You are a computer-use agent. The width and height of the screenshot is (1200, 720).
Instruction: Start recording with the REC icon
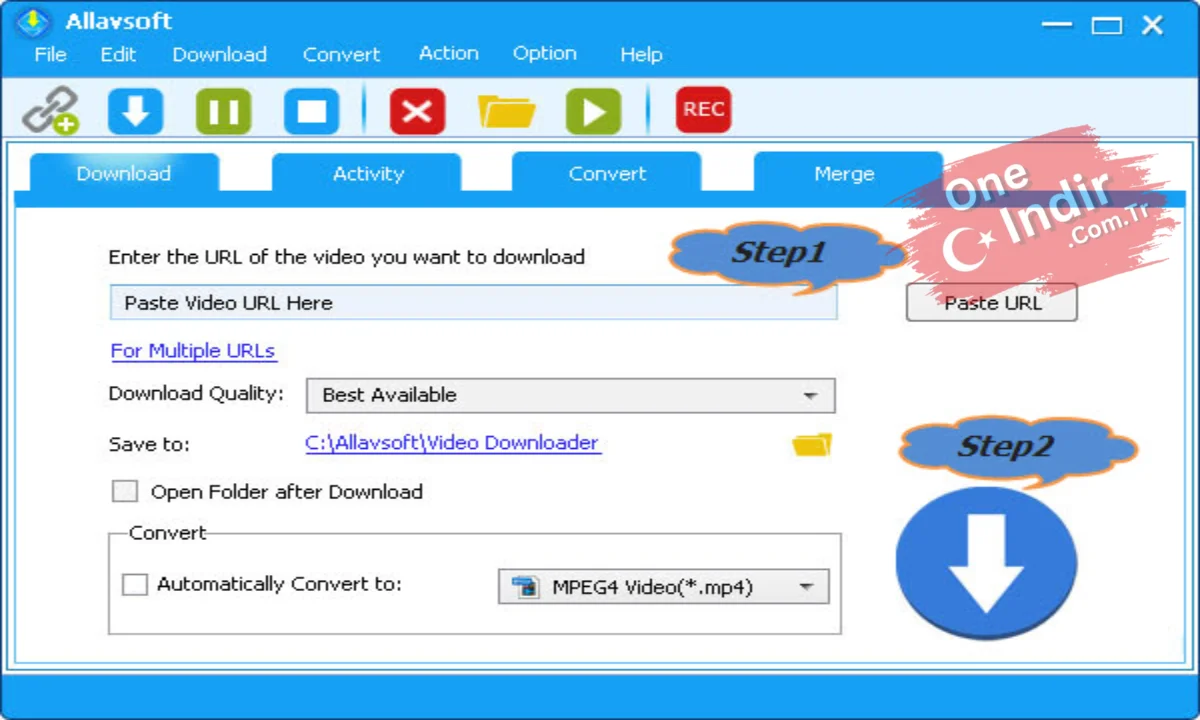pos(703,110)
